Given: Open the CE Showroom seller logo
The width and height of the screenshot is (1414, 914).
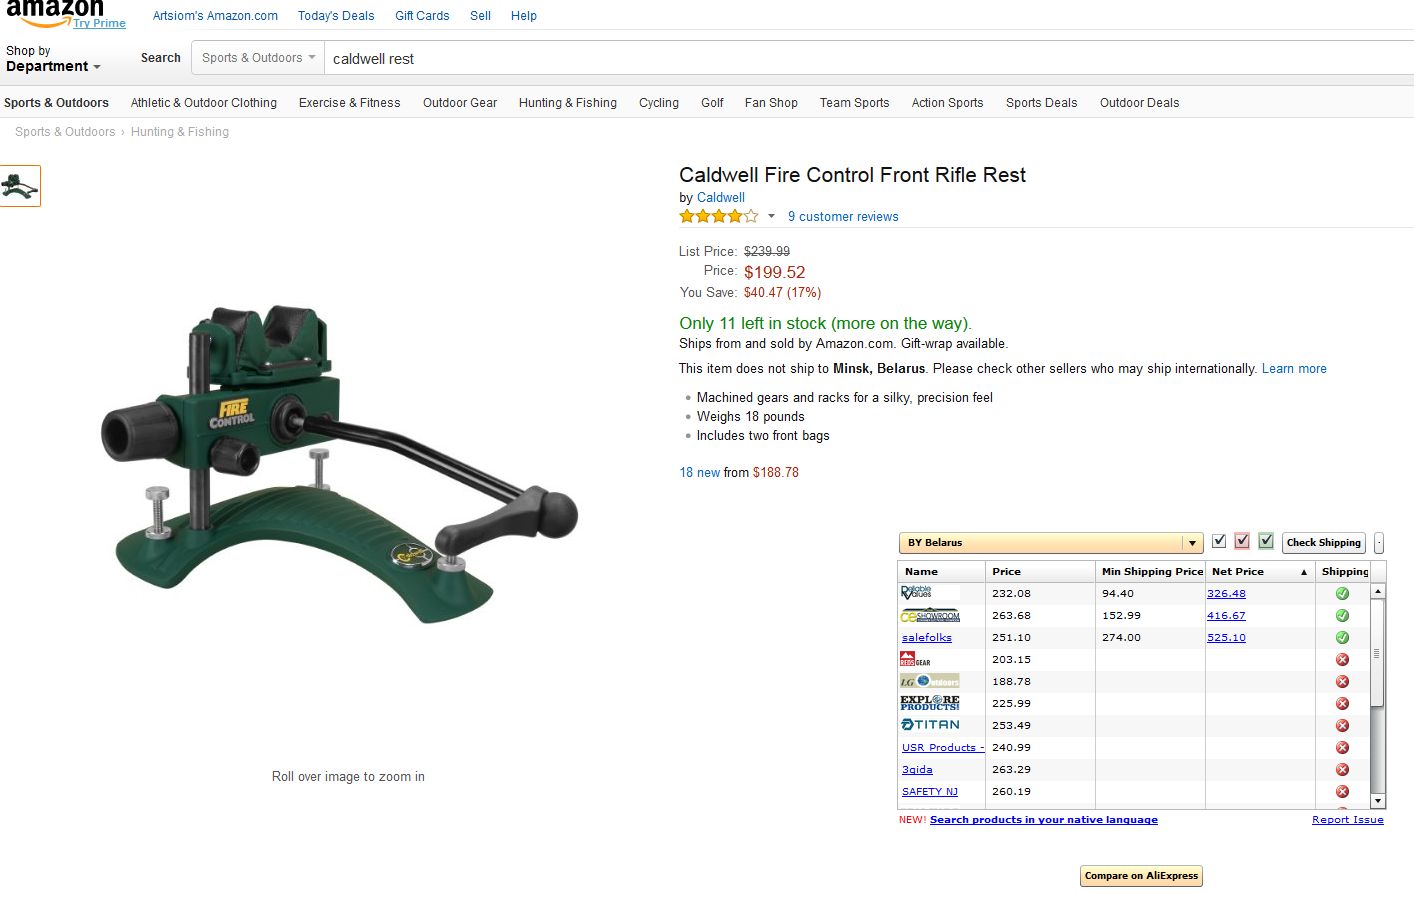Looking at the screenshot, I should click(930, 616).
